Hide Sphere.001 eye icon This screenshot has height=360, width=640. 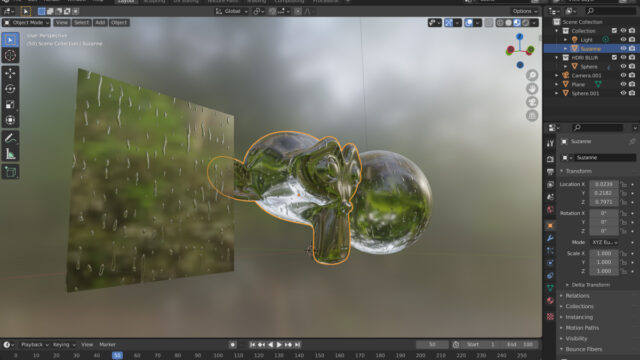tap(623, 93)
